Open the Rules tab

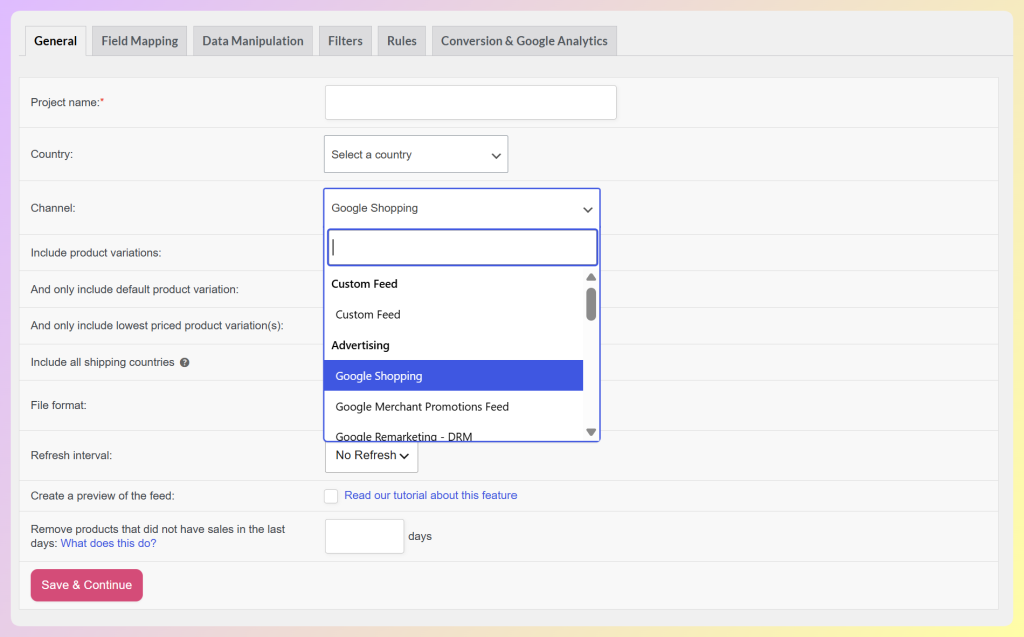(402, 41)
